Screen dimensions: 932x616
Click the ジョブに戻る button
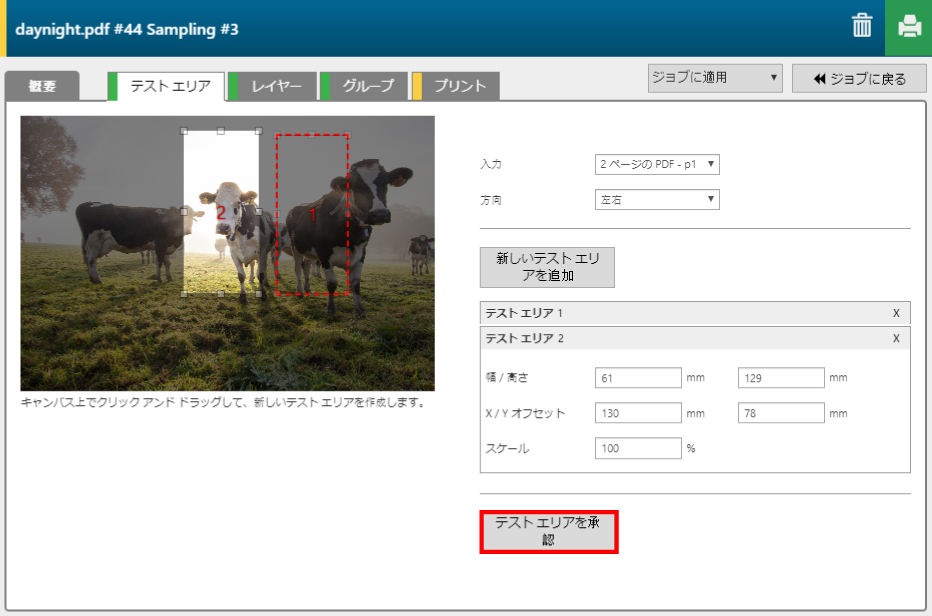(x=859, y=78)
